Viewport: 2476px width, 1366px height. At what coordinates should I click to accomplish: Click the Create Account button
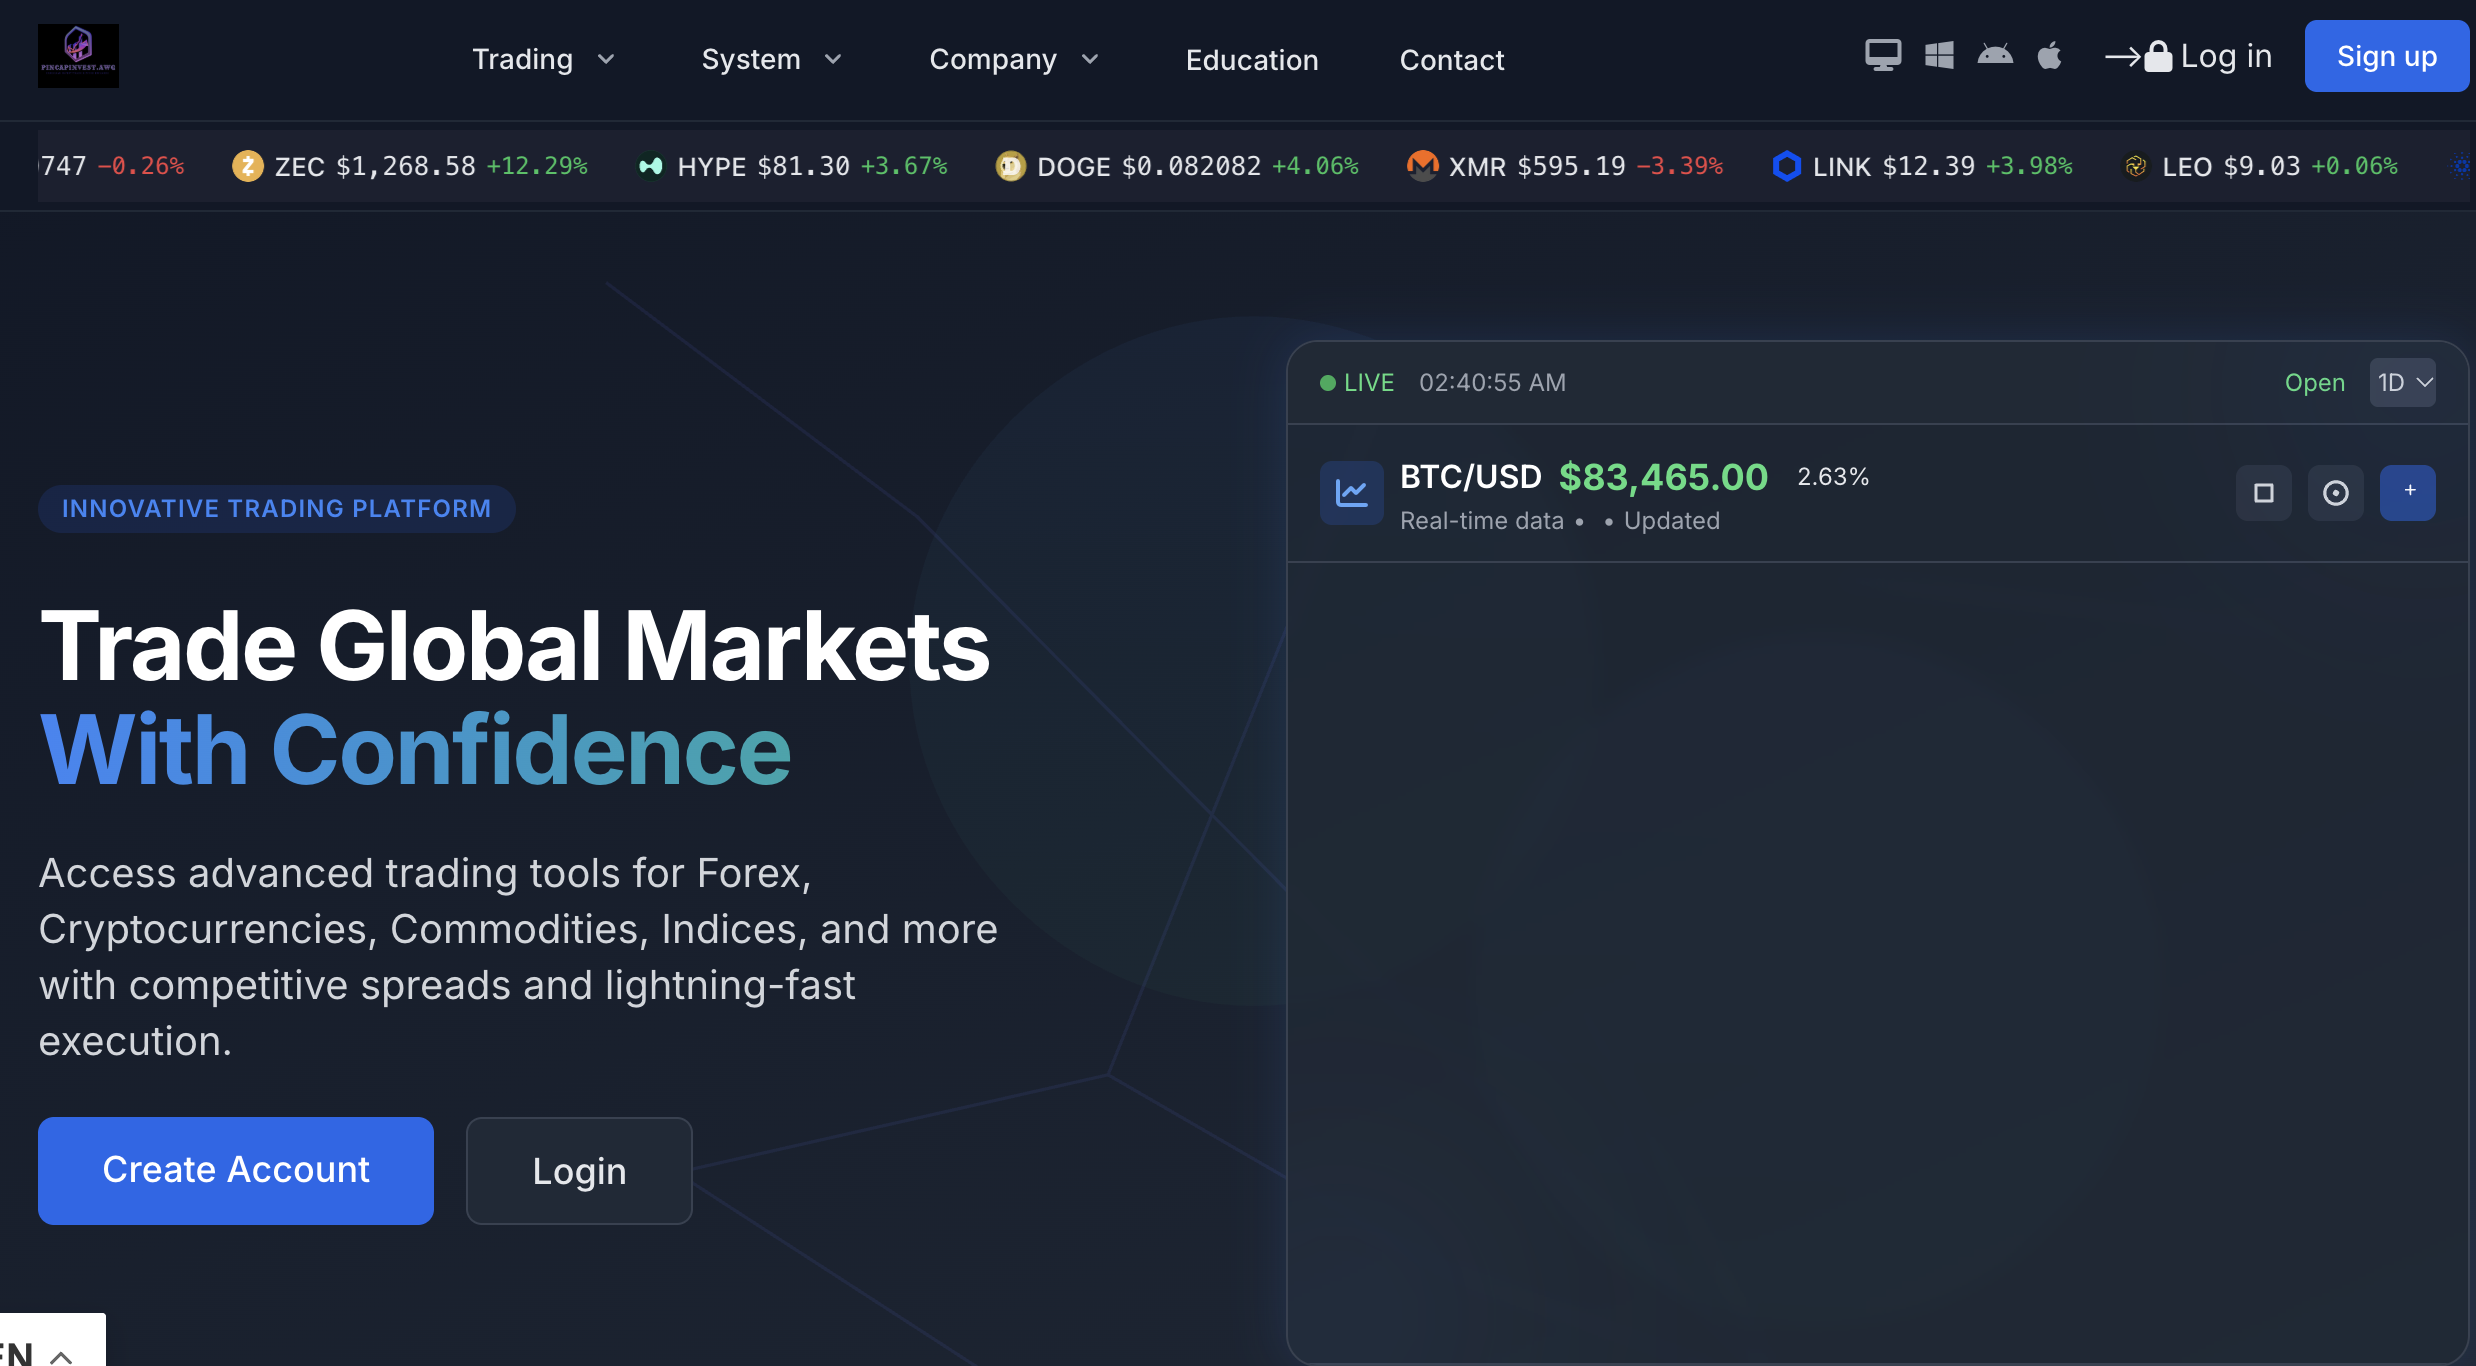click(236, 1171)
